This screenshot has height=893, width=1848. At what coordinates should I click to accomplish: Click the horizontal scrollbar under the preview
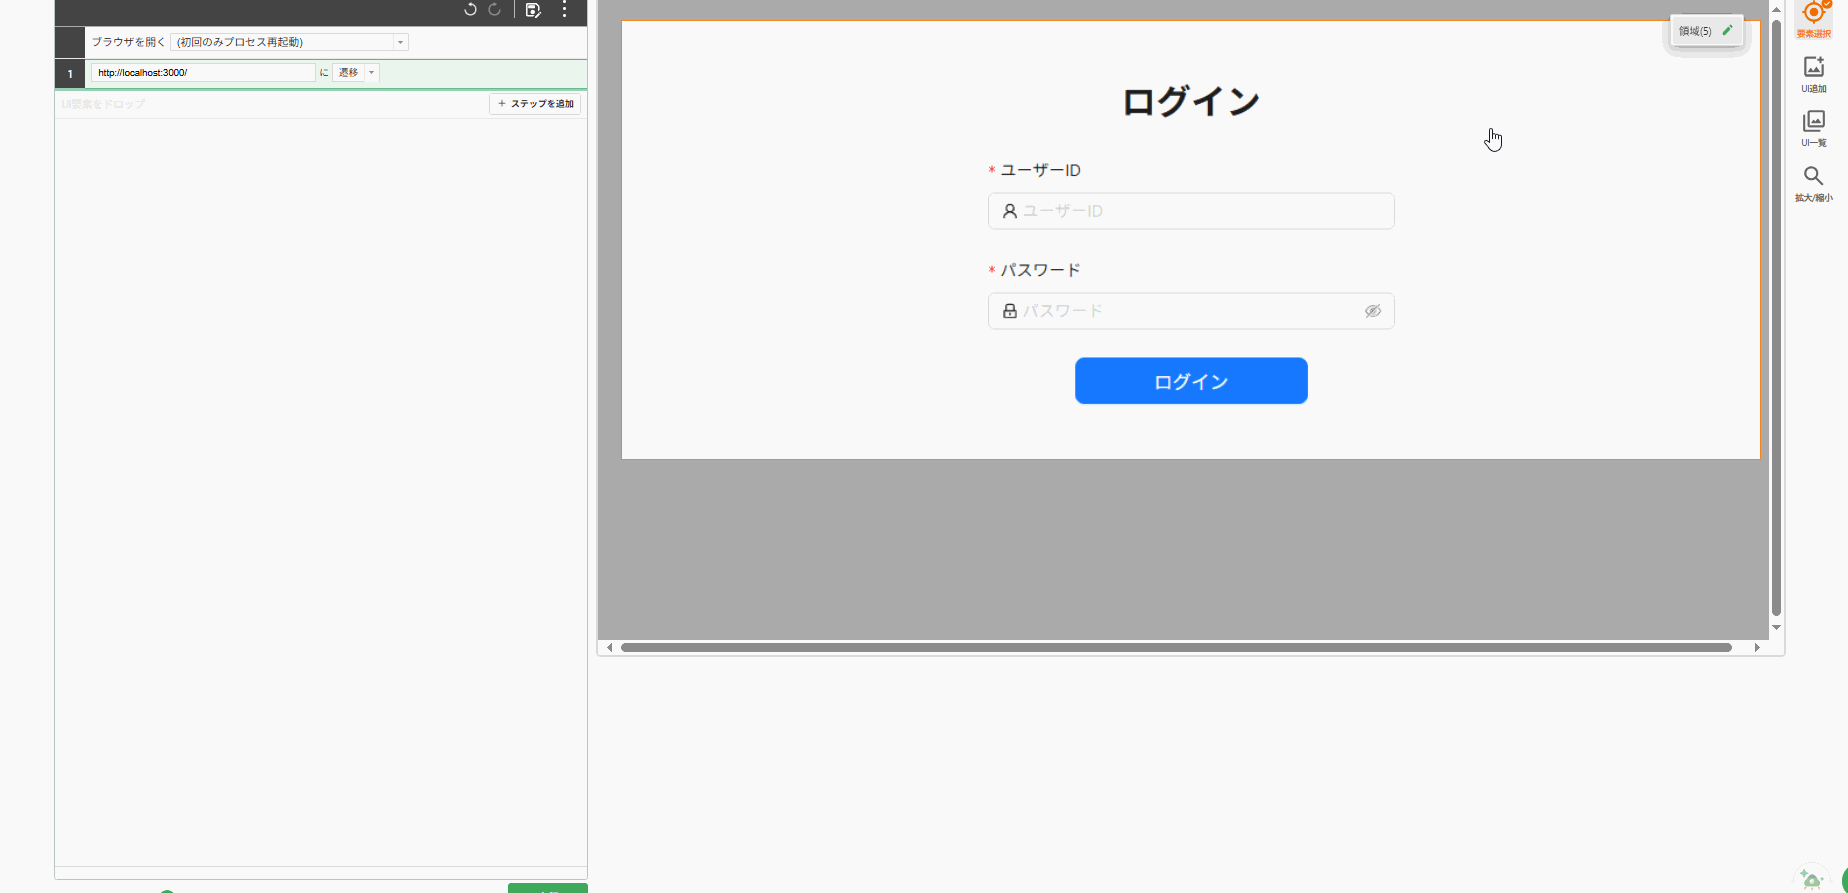click(1175, 648)
